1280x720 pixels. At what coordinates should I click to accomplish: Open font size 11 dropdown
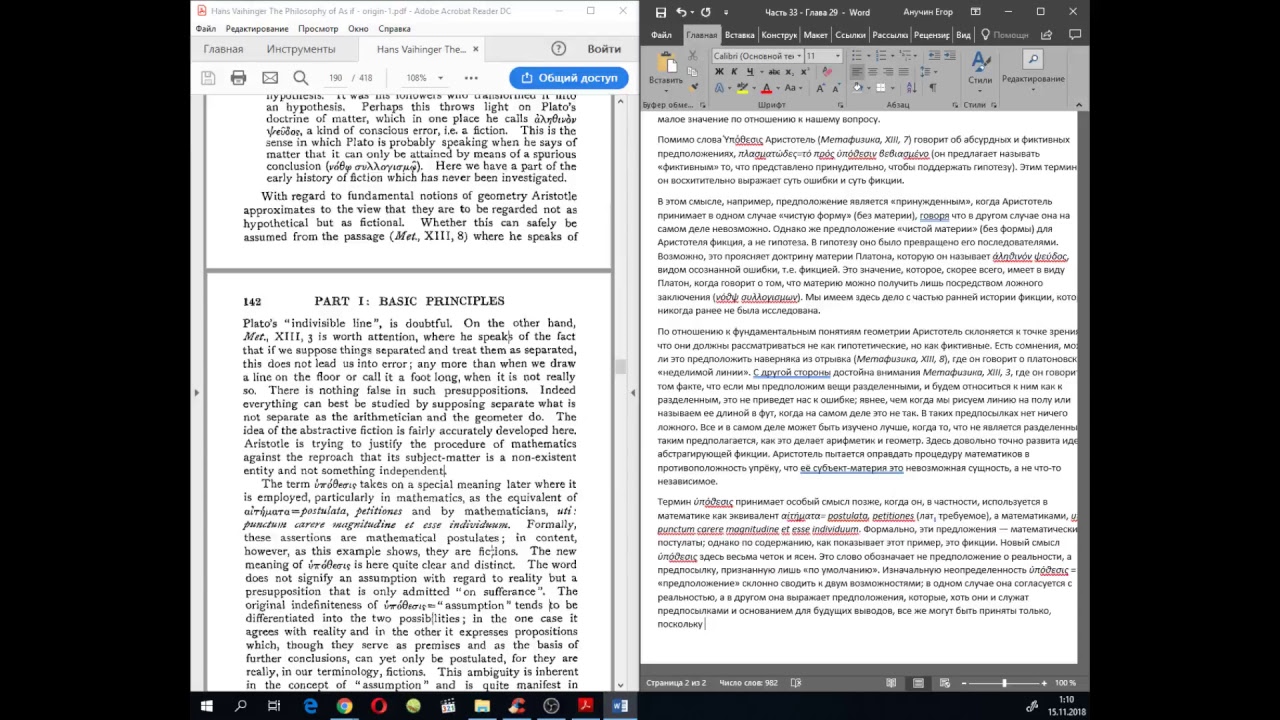click(838, 56)
